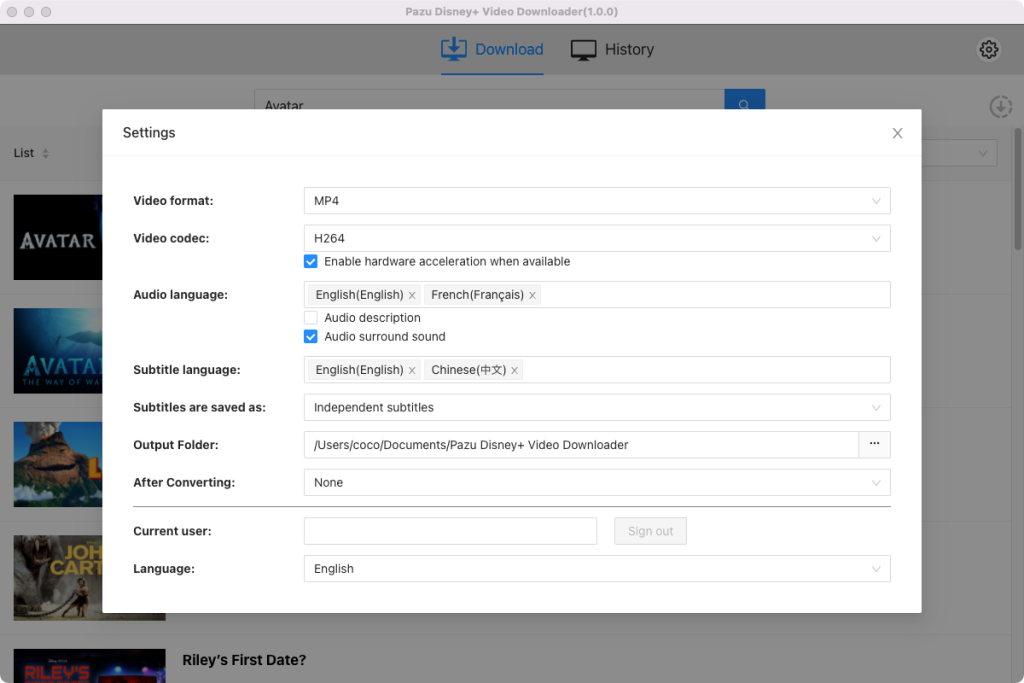Image resolution: width=1024 pixels, height=683 pixels.
Task: Select the John Carter thumbnail
Action: click(58, 578)
